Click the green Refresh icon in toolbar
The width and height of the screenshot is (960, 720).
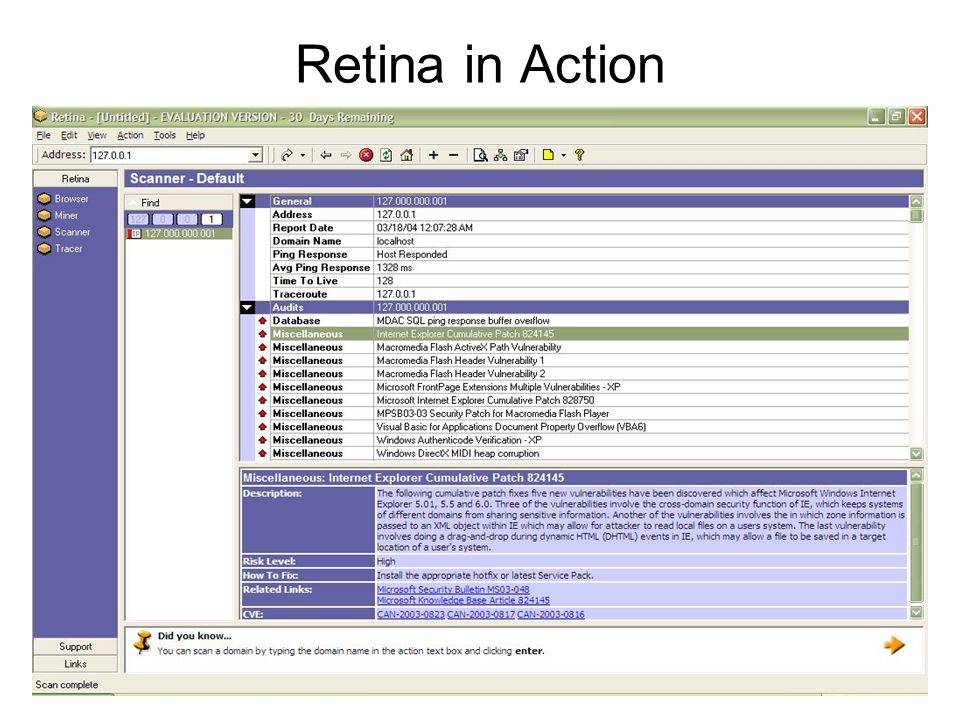coord(386,155)
